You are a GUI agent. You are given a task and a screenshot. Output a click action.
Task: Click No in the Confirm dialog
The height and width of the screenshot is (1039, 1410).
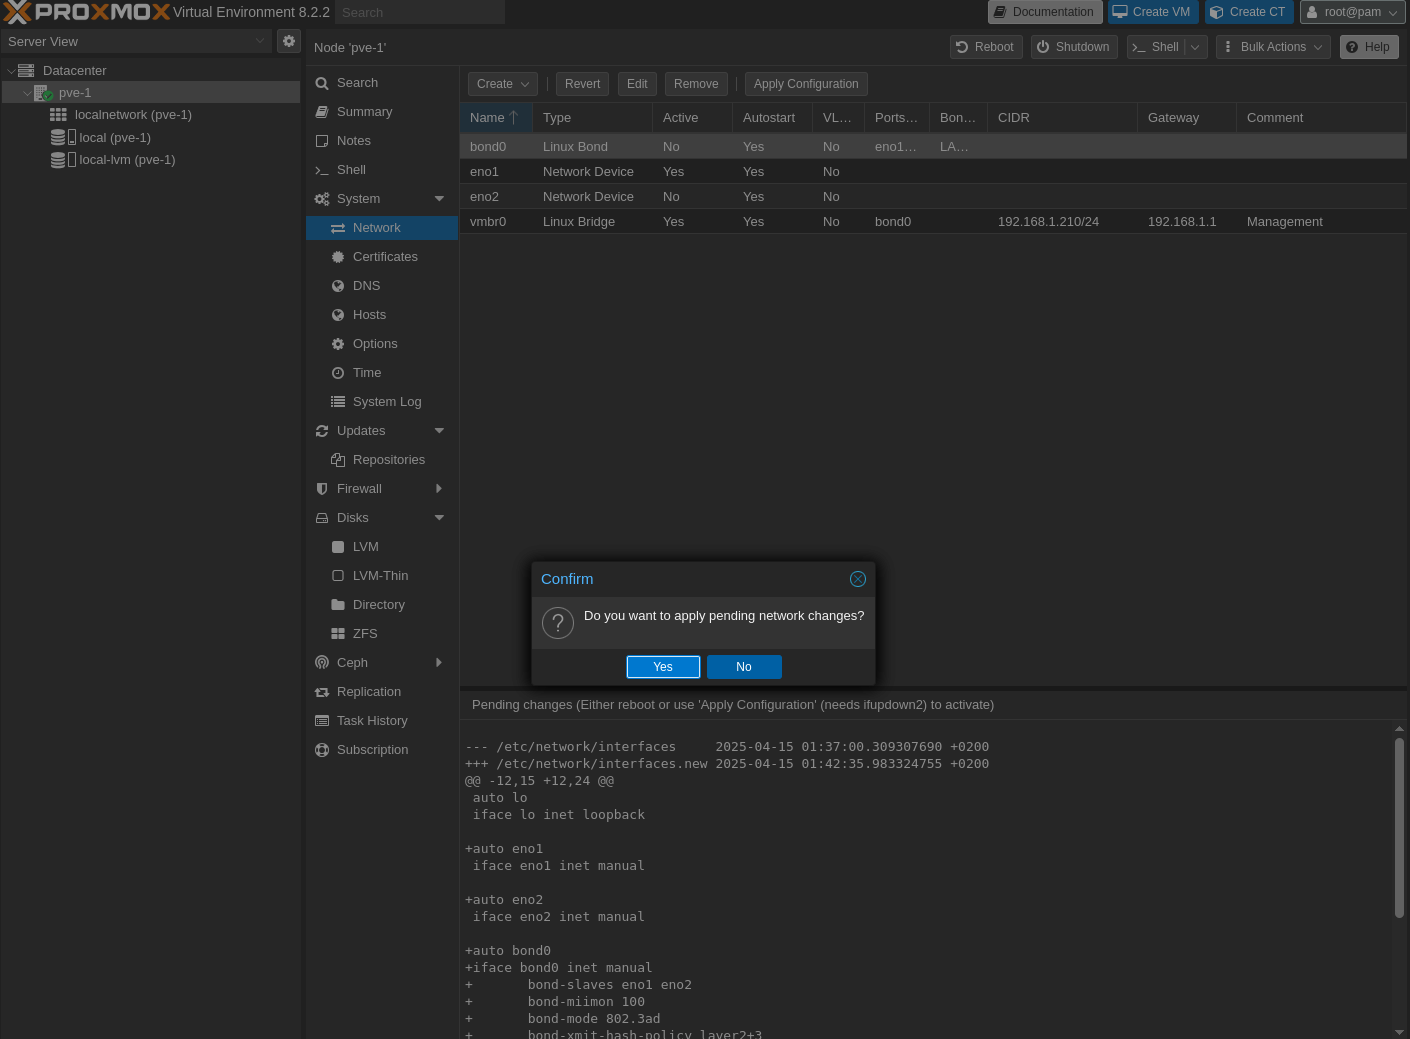coord(744,667)
